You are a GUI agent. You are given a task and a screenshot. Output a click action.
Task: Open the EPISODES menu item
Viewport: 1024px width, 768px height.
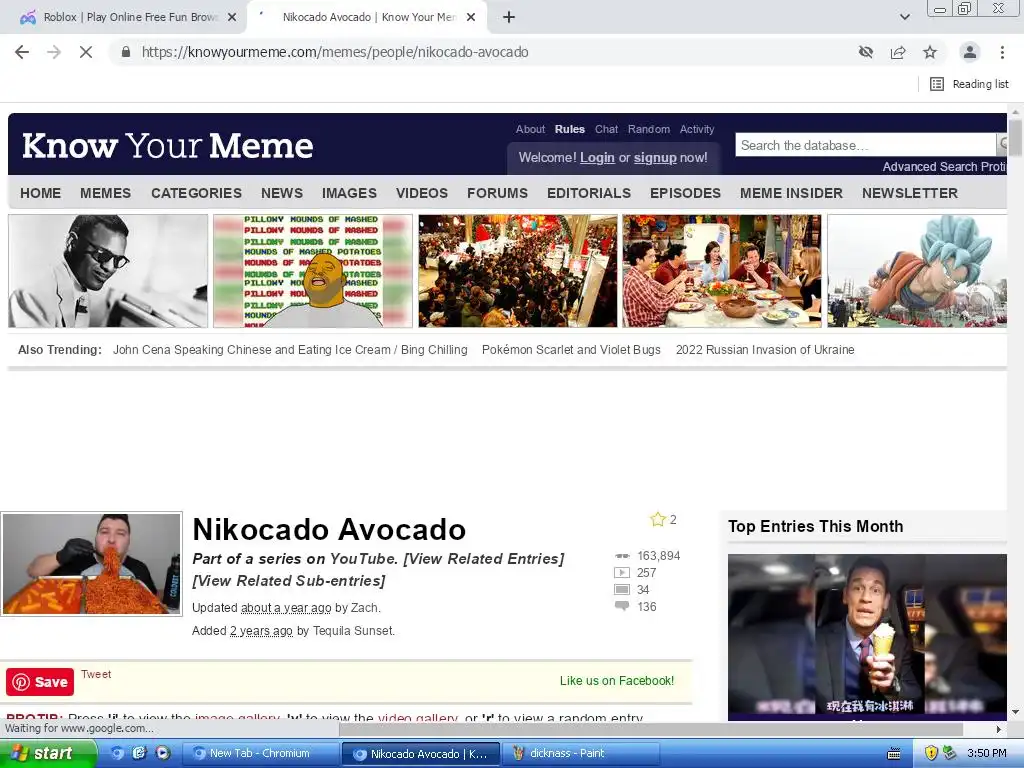click(x=685, y=193)
